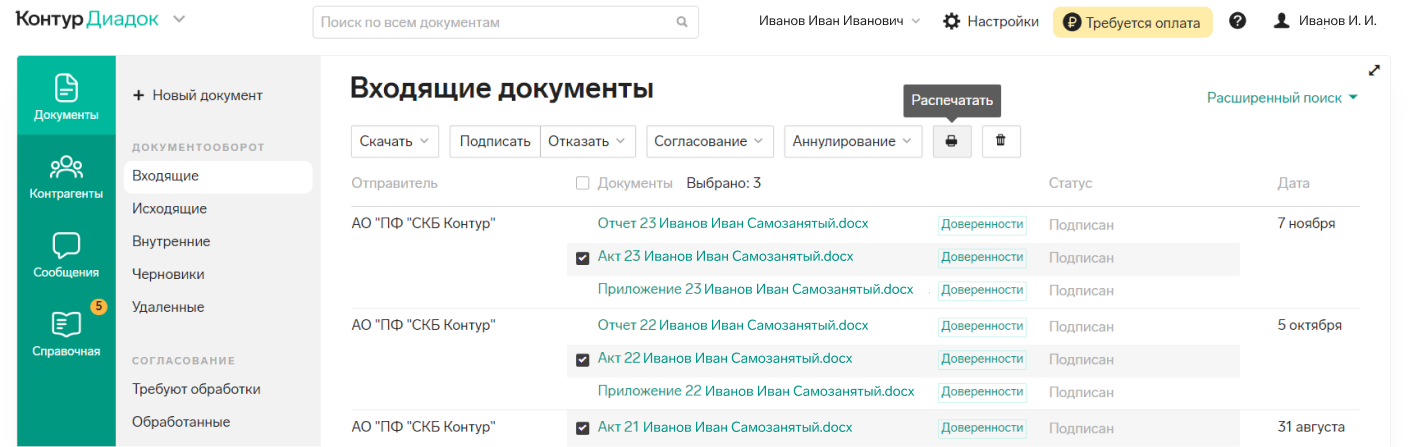
Task: Toggle the select-all Документы checkbox
Action: click(583, 183)
